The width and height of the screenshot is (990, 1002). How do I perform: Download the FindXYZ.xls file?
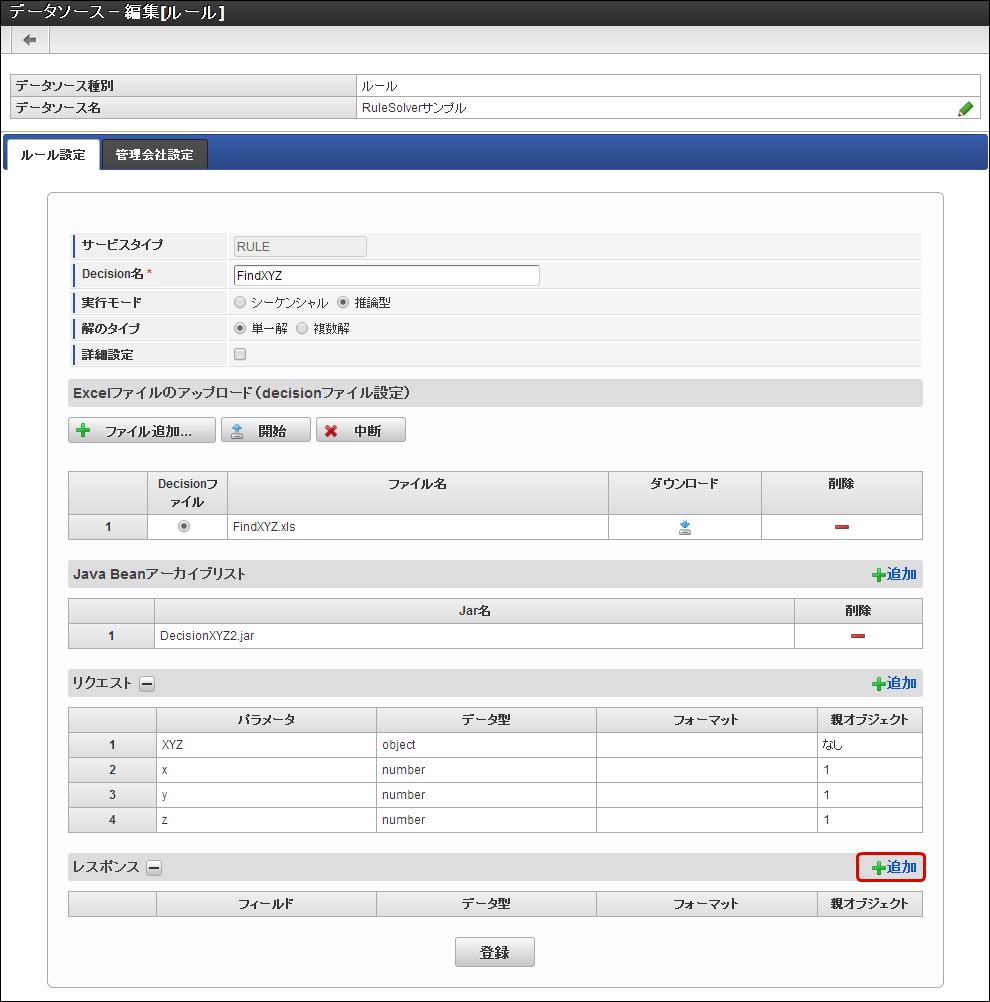[x=685, y=527]
